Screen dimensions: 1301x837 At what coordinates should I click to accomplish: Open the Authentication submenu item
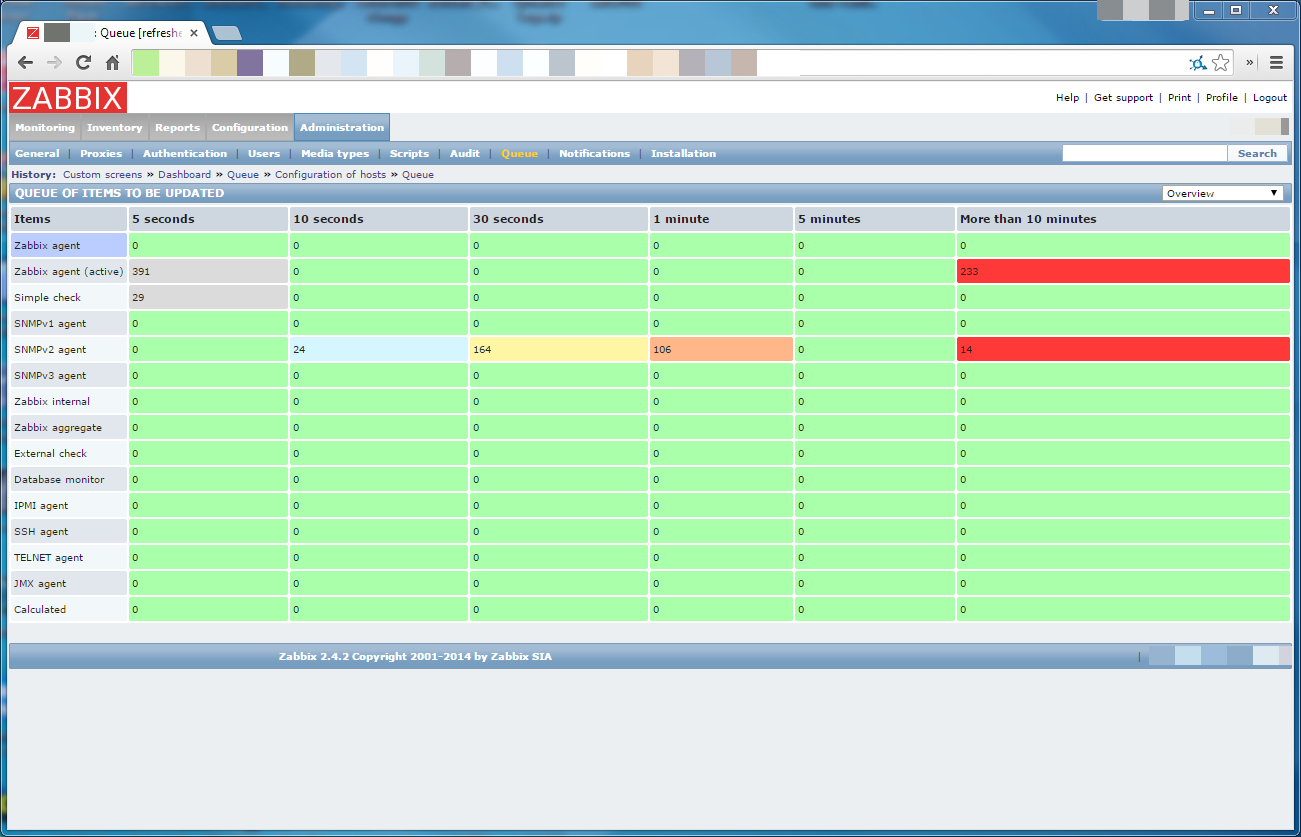185,154
